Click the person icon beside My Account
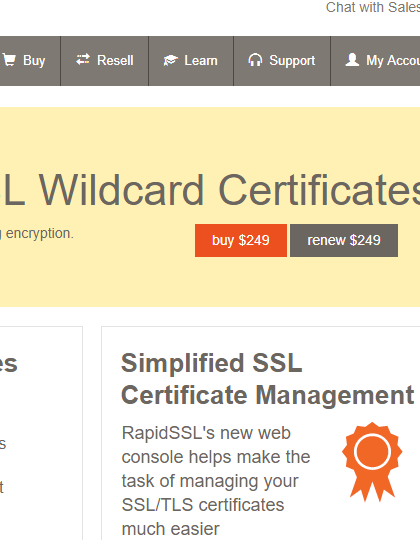Screen dimensions: 420x540 pyautogui.click(x=352, y=60)
